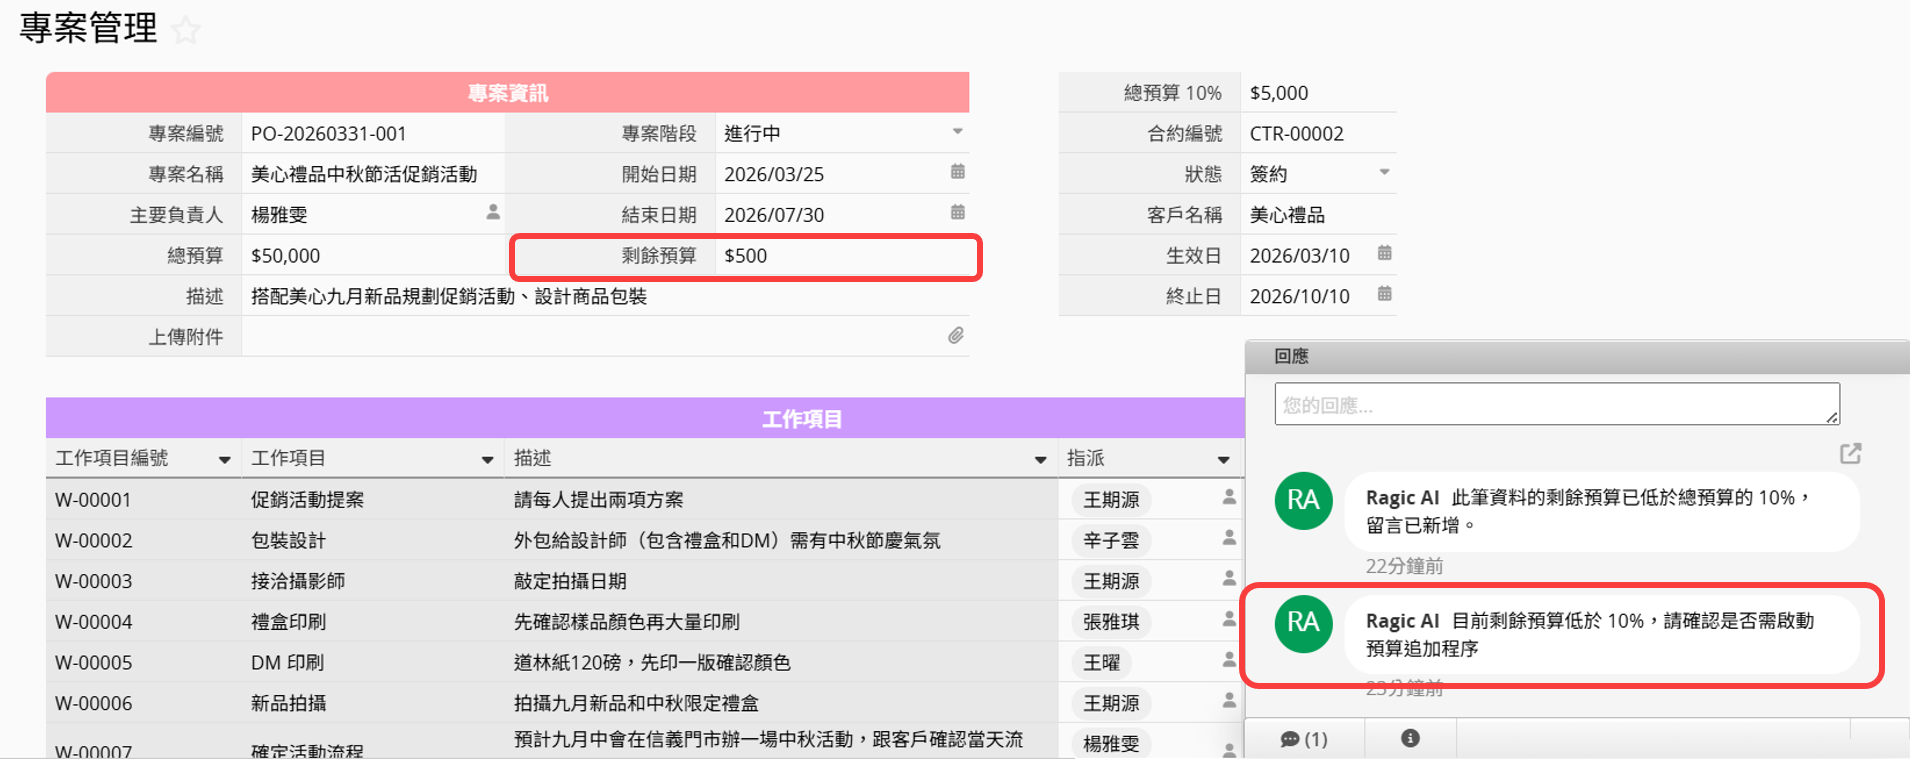
Task: Switch to the comments tab (1)
Action: pos(1304,739)
